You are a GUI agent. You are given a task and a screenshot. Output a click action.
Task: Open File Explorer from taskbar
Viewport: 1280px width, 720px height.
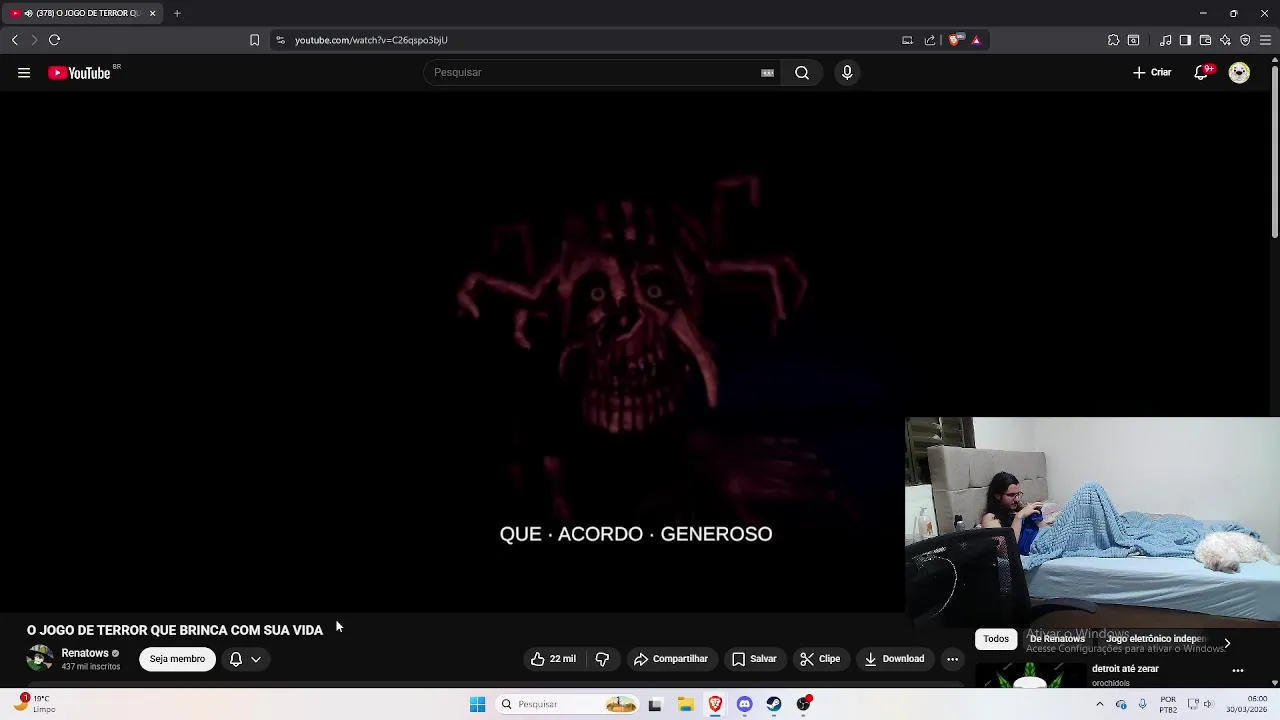point(685,704)
